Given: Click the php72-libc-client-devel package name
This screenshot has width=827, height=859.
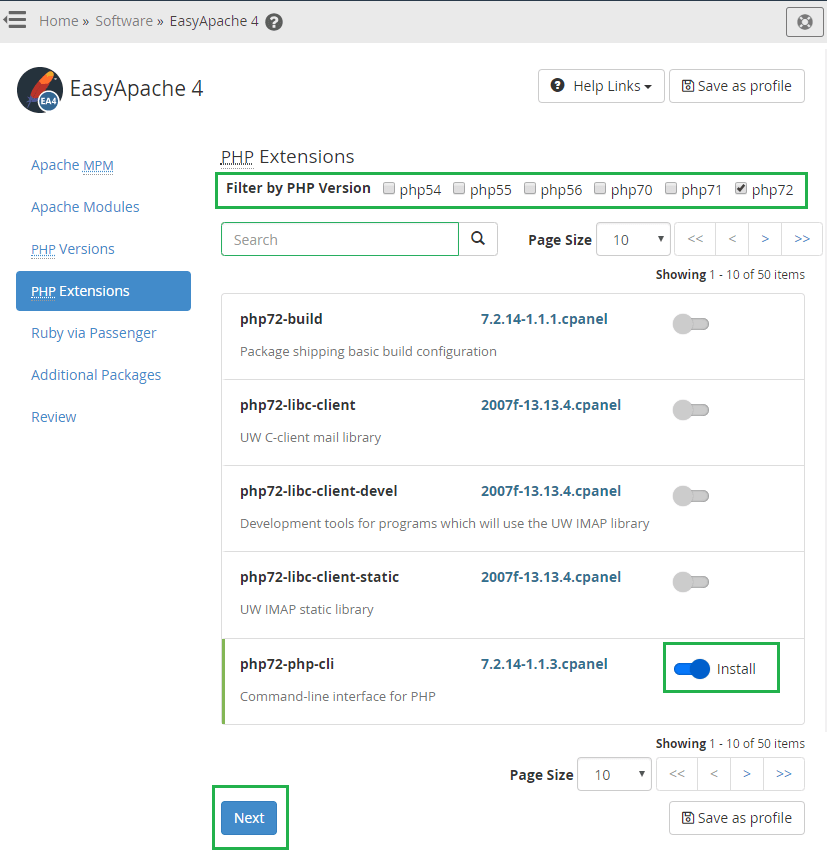Looking at the screenshot, I should (318, 491).
